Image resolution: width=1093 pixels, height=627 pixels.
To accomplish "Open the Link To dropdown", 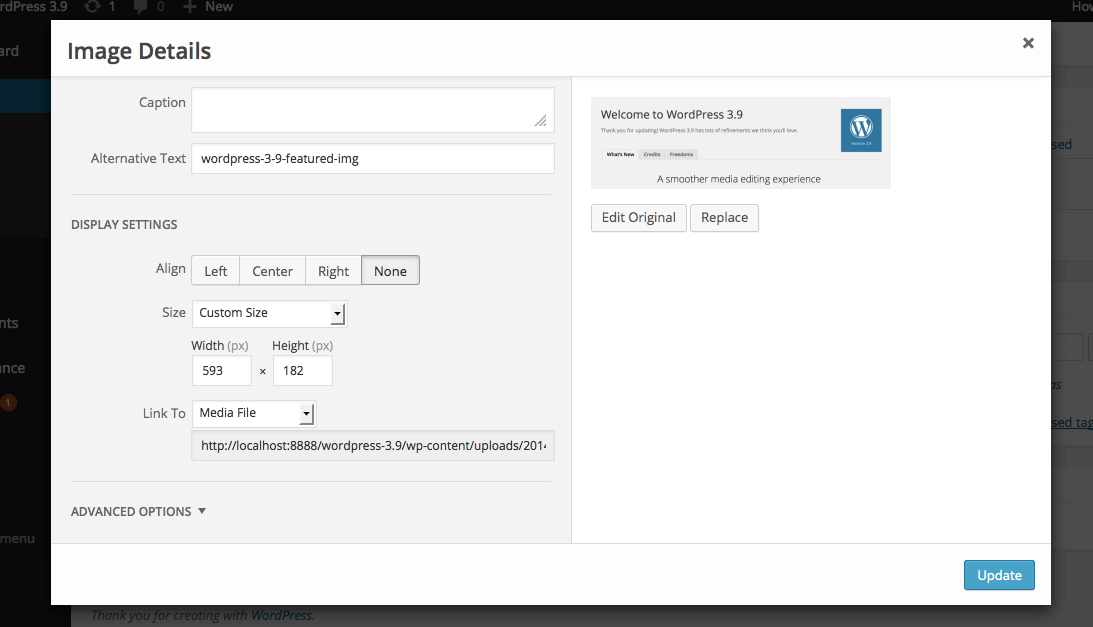I will 254,413.
